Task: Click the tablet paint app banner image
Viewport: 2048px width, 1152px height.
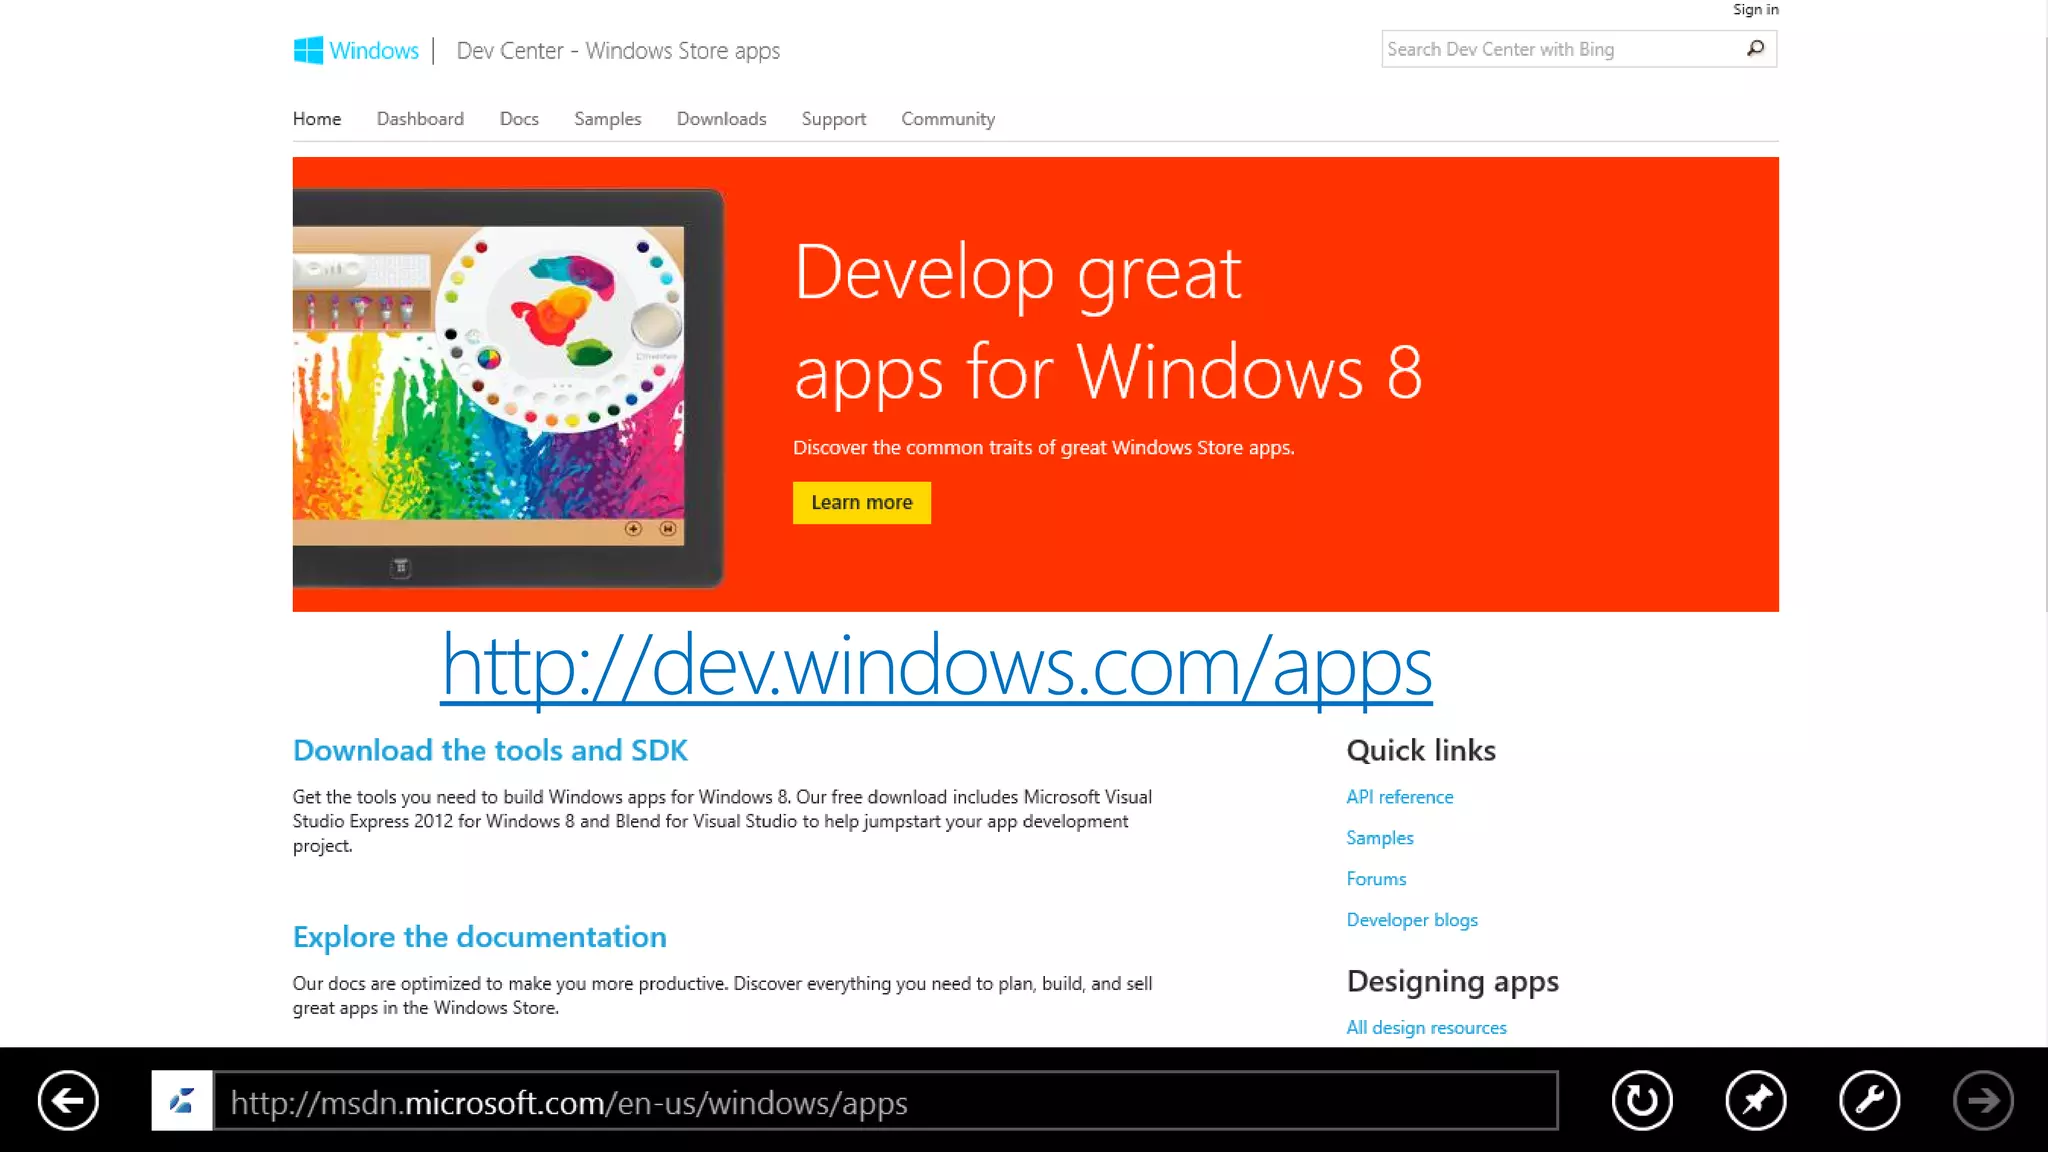Action: pyautogui.click(x=508, y=387)
